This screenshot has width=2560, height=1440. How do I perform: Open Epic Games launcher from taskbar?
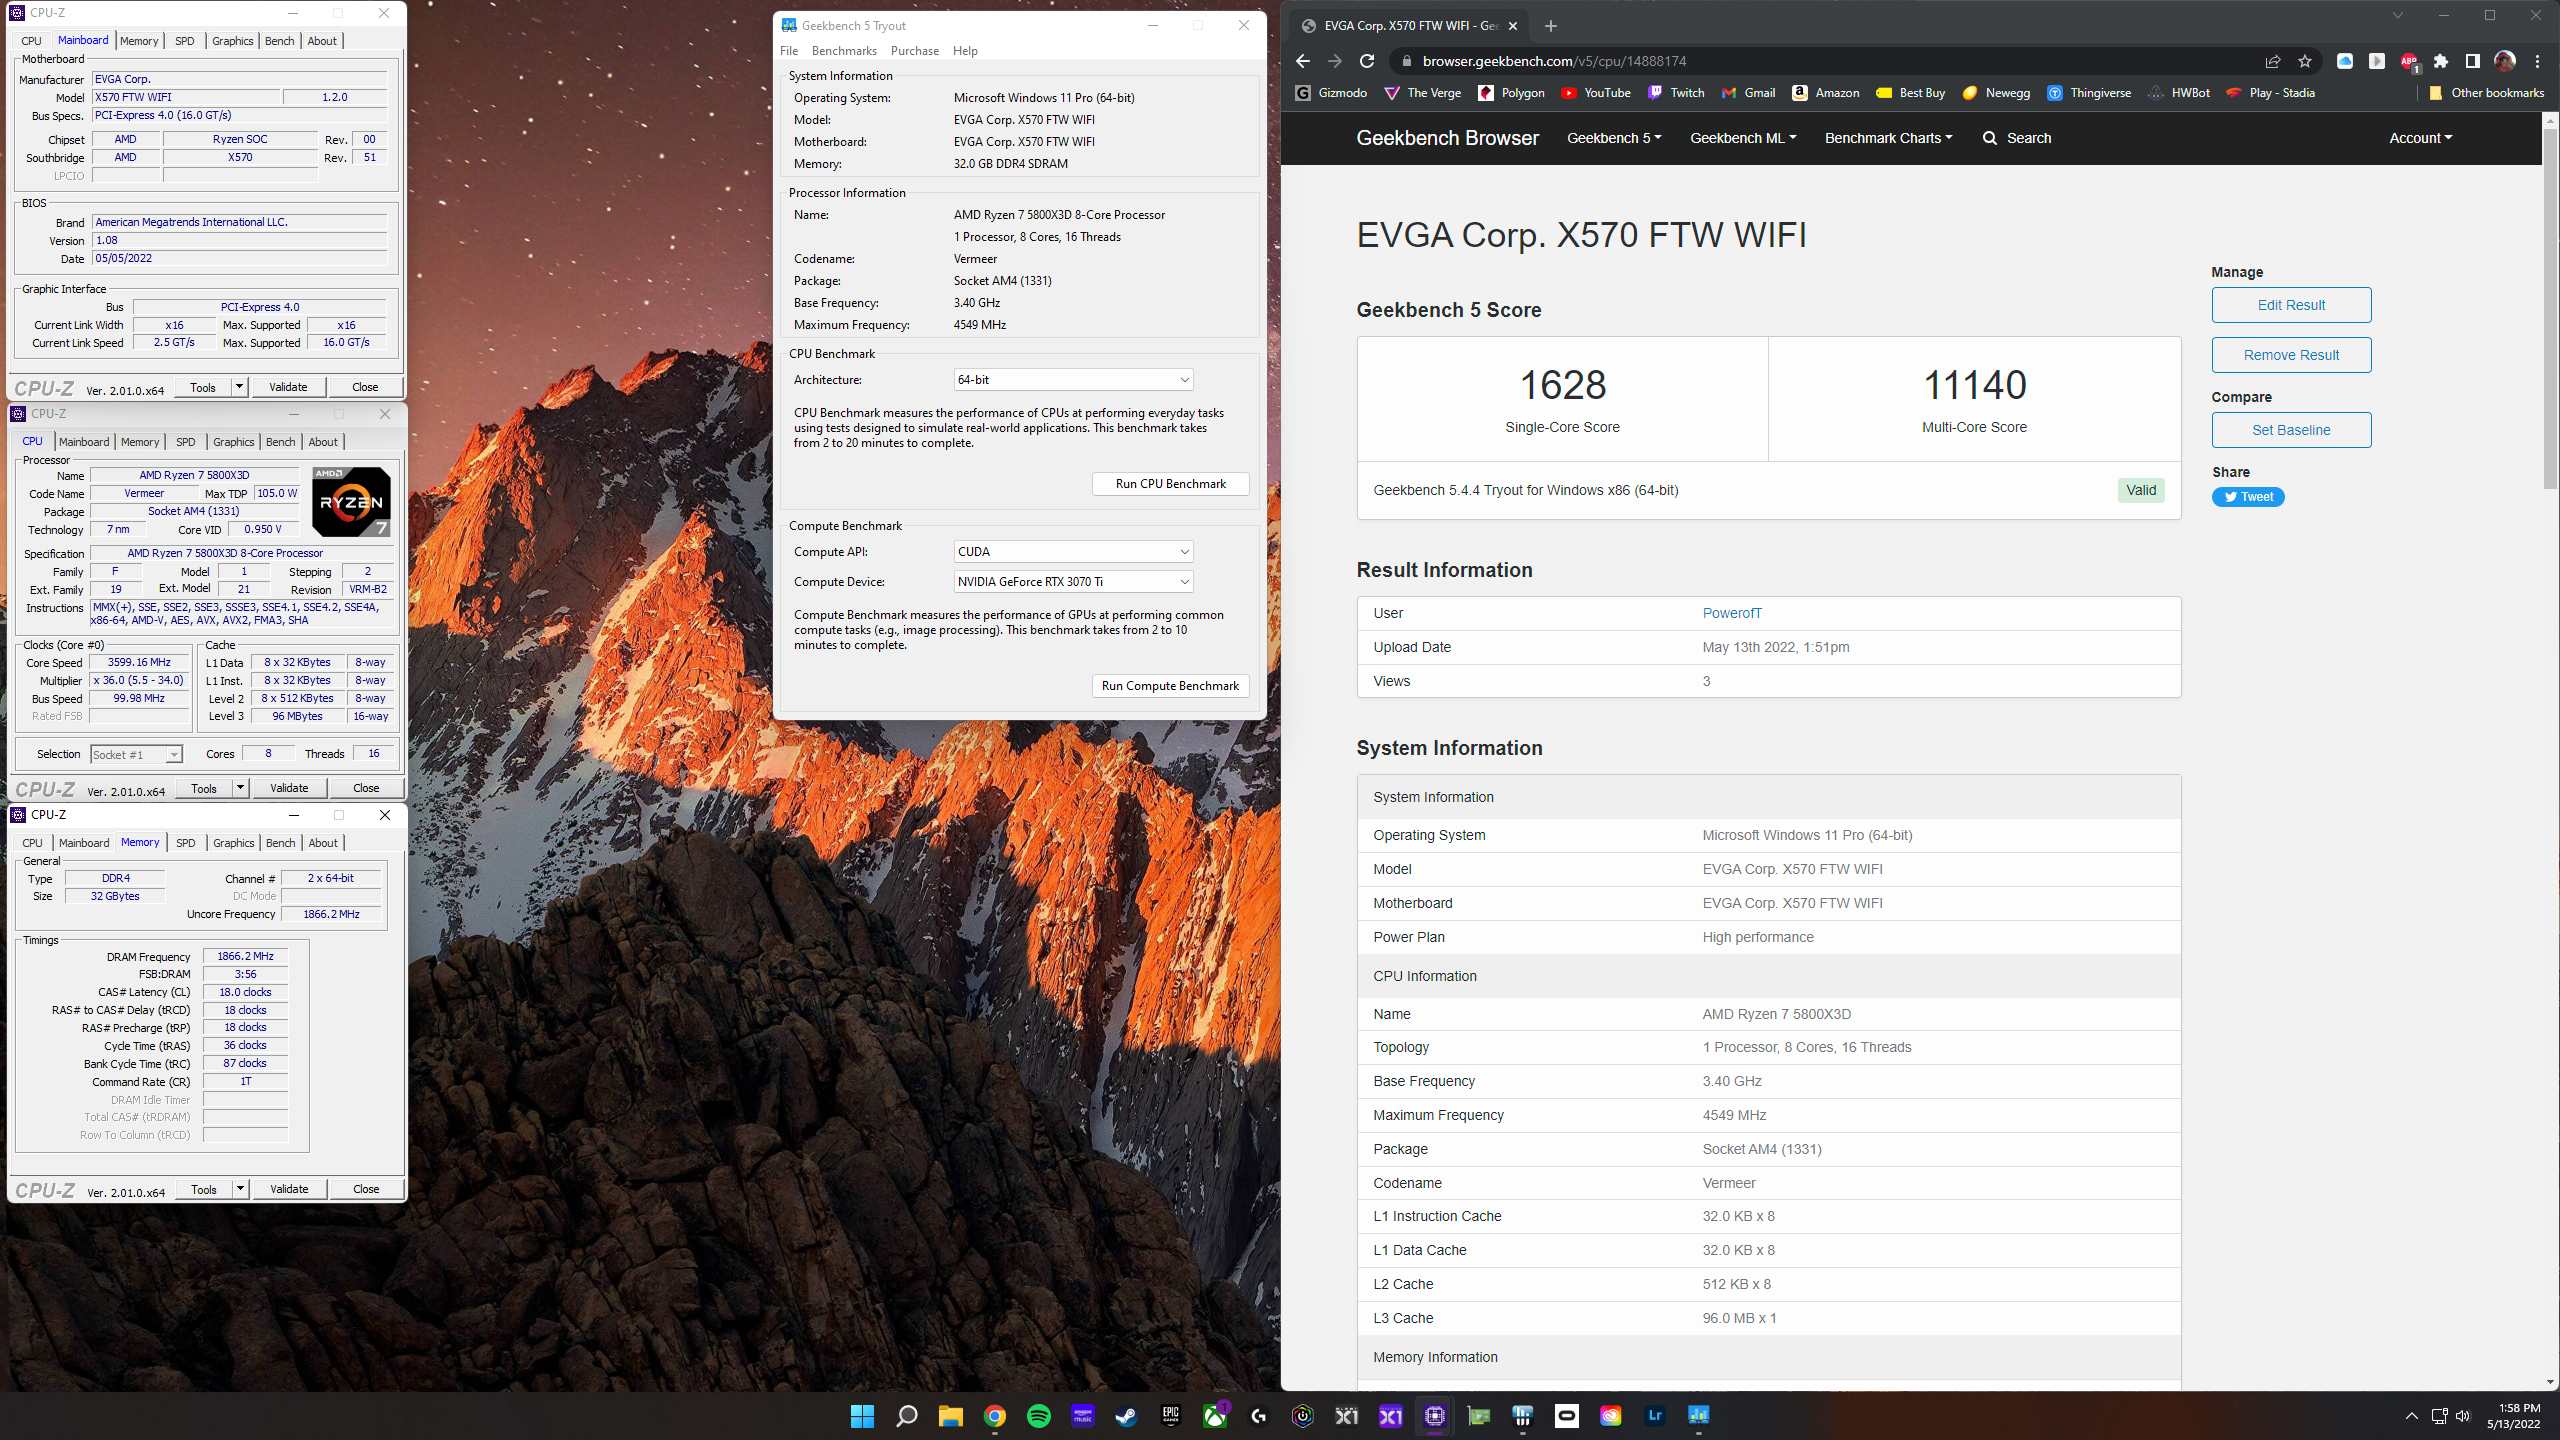1171,1415
